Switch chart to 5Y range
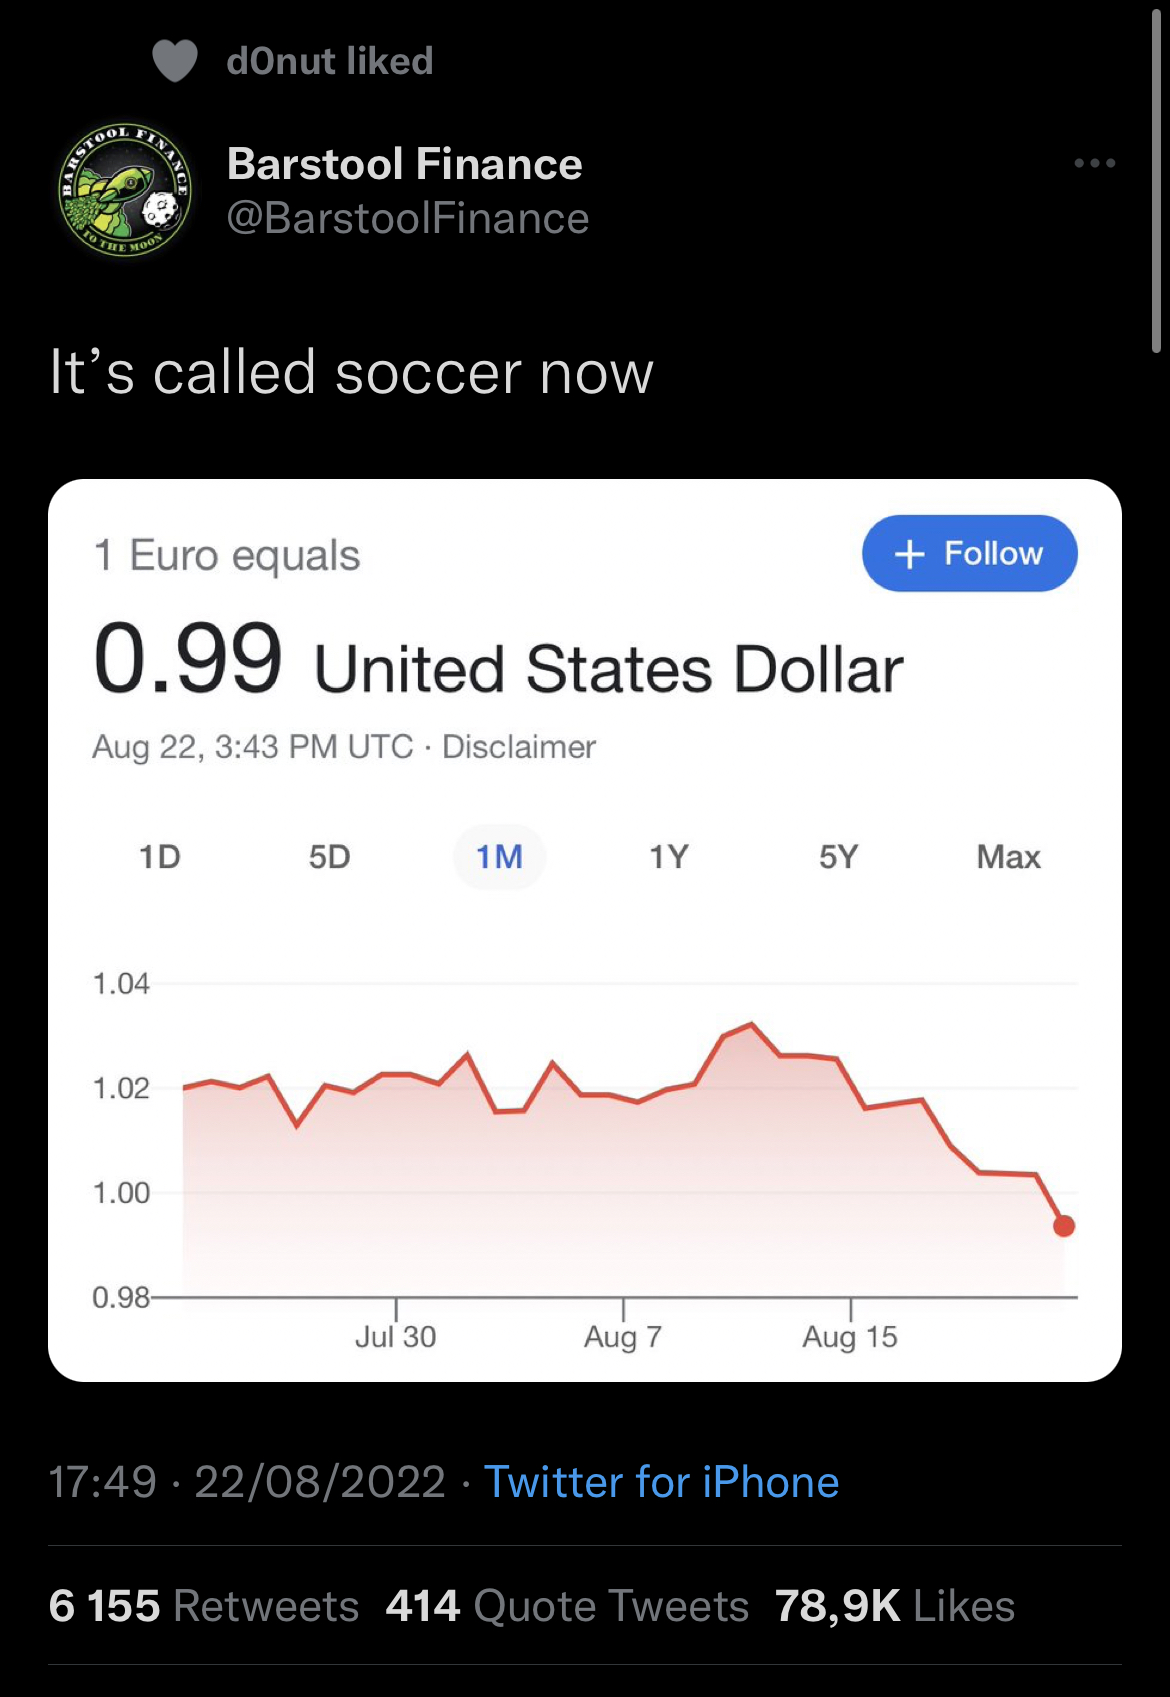Viewport: 1170px width, 1697px height. coord(838,857)
